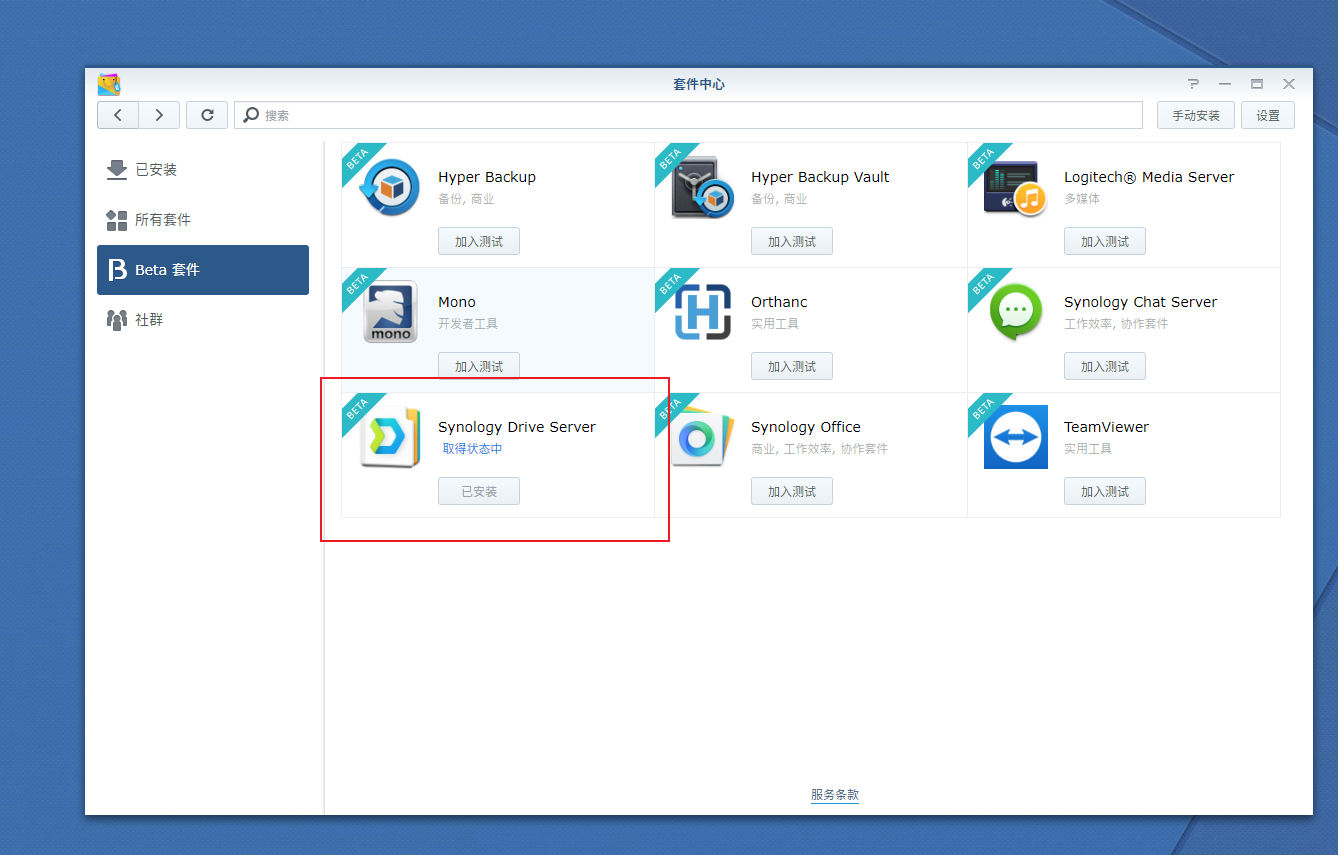Screen dimensions: 1338x855
Task: Click the Mono title text
Action: (x=457, y=302)
